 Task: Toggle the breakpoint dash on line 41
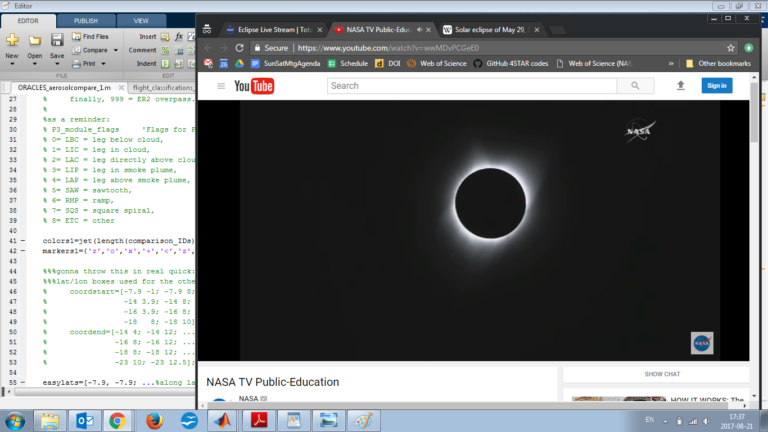pos(24,242)
